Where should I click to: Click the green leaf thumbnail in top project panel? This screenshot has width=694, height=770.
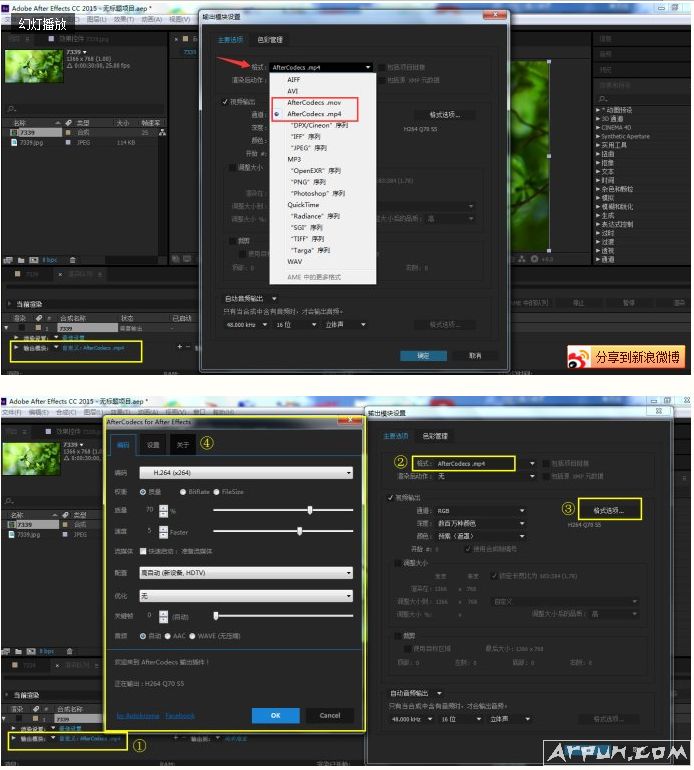(34, 66)
